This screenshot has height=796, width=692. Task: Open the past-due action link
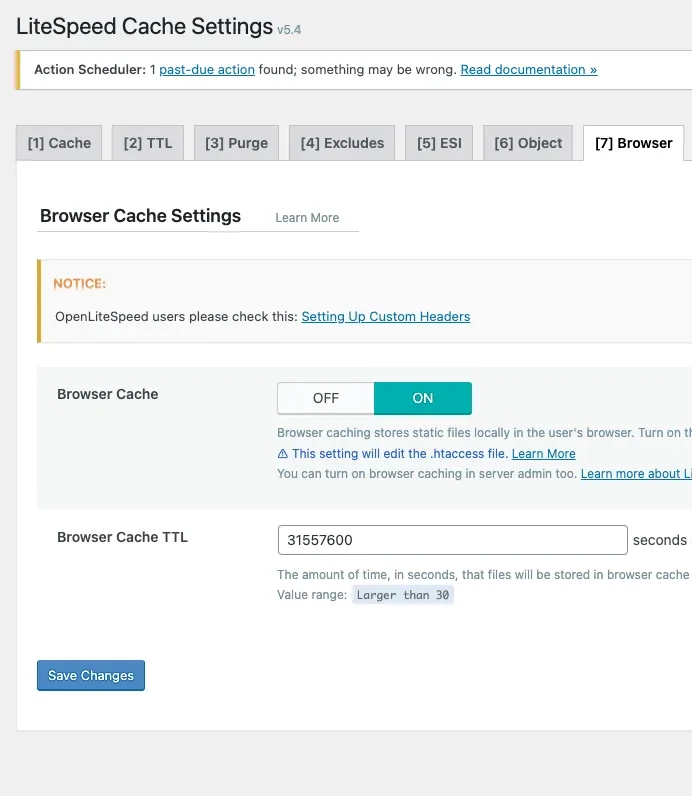click(x=207, y=70)
